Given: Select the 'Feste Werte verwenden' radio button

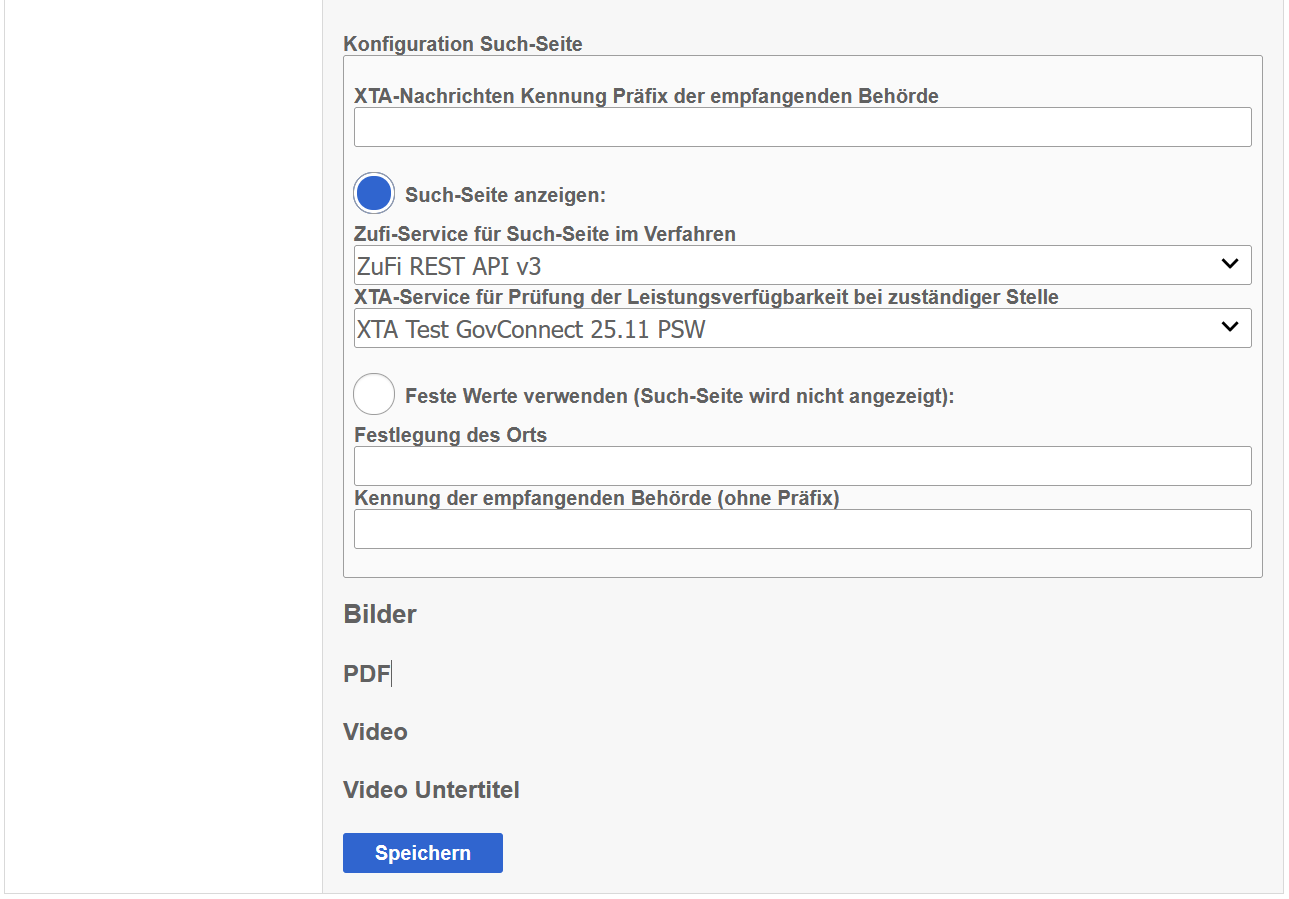Looking at the screenshot, I should point(374,395).
